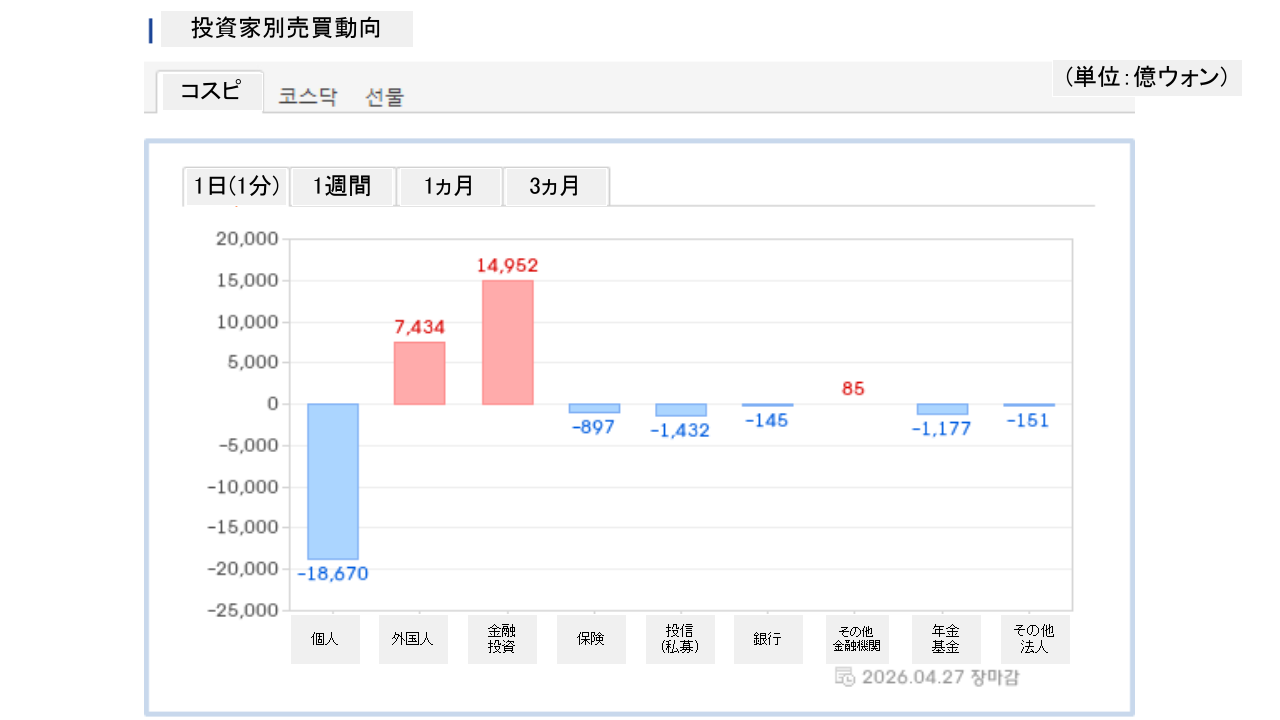
Task: Click the 金融投資 bar showing 14,952
Action: [508, 342]
